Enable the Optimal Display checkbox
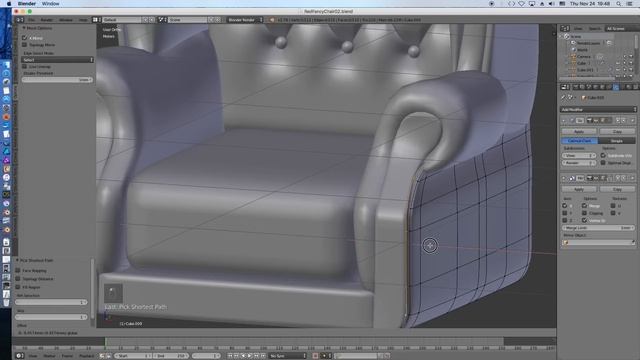The image size is (640, 360). (603, 163)
